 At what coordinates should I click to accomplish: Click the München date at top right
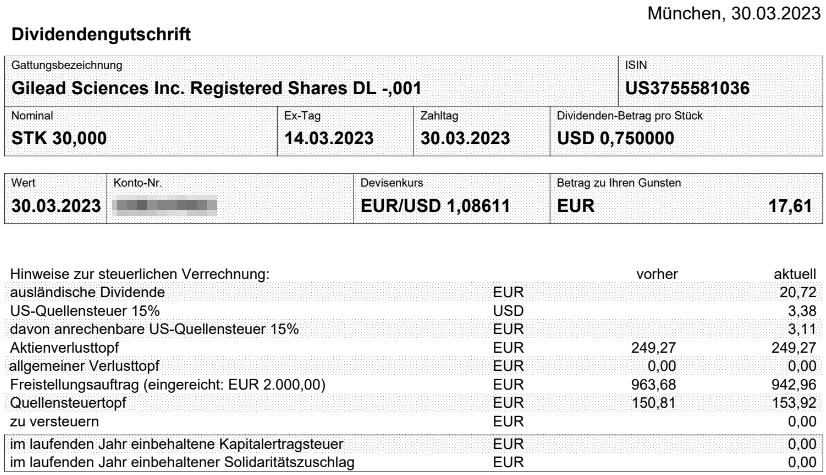pos(734,13)
